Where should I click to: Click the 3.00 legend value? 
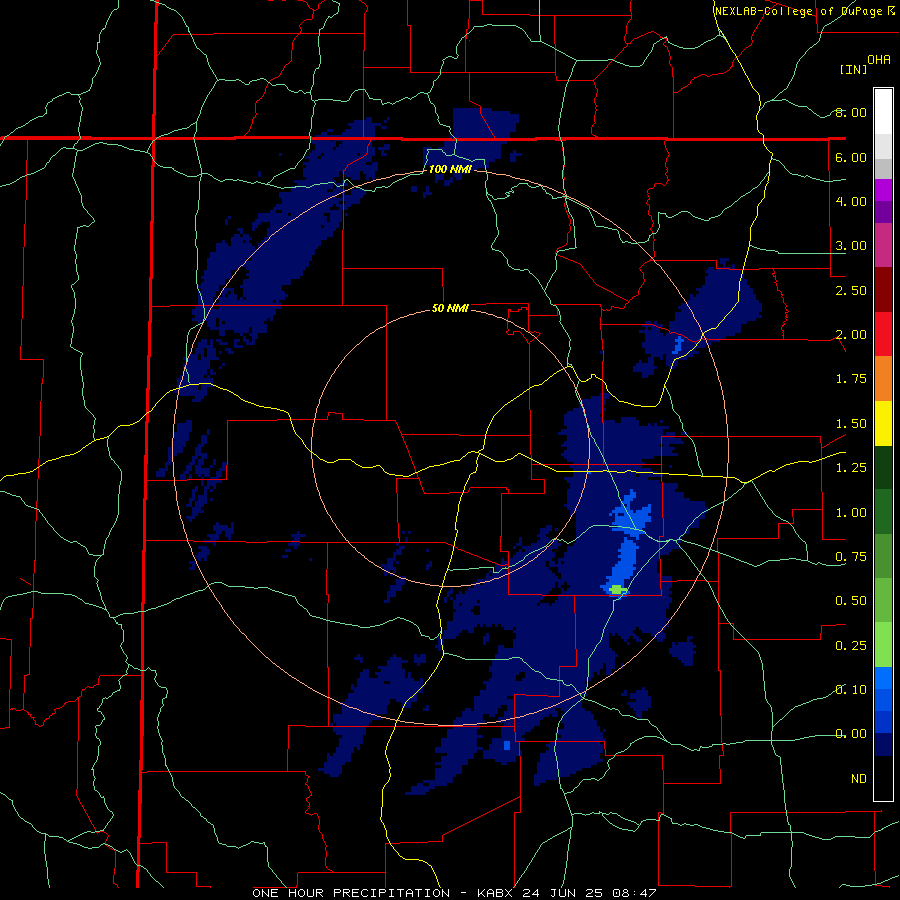pos(851,246)
